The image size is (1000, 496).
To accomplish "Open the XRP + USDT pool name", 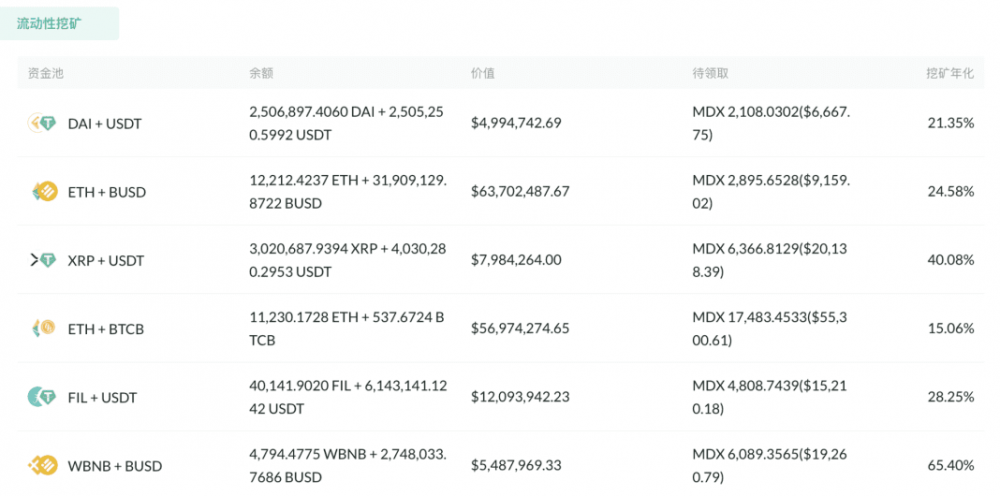I will click(x=106, y=261).
